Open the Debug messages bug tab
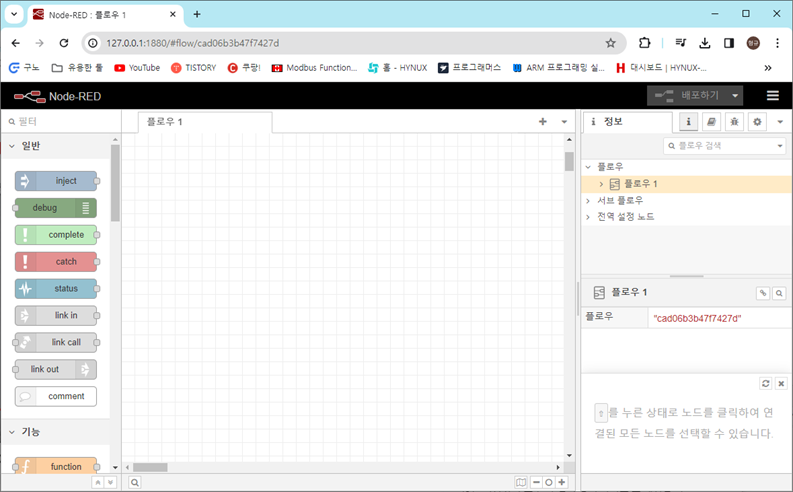This screenshot has height=492, width=793. tap(734, 122)
